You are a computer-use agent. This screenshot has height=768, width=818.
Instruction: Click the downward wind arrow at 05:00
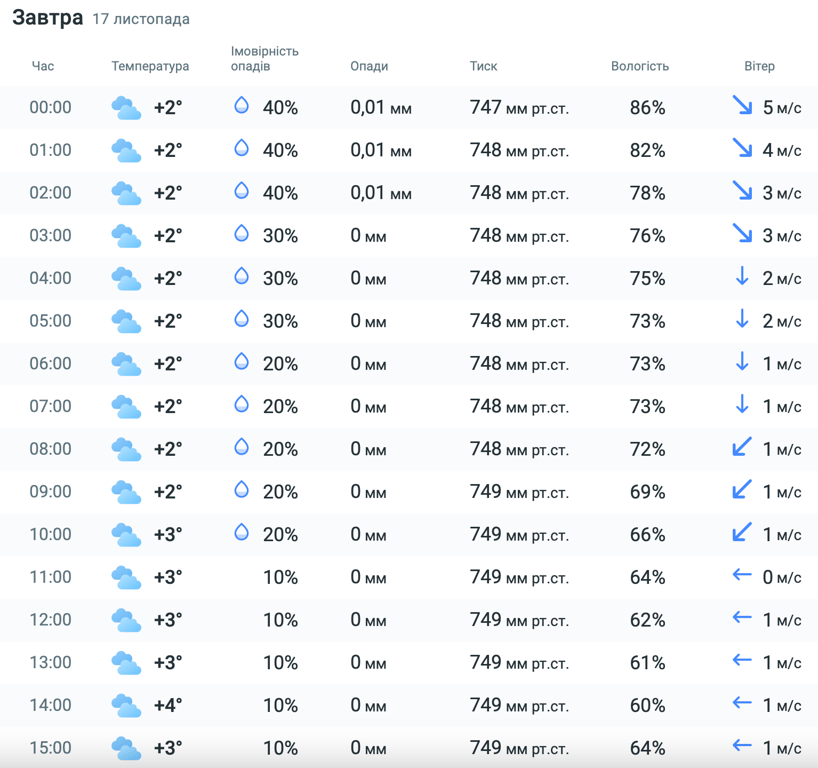(x=742, y=319)
